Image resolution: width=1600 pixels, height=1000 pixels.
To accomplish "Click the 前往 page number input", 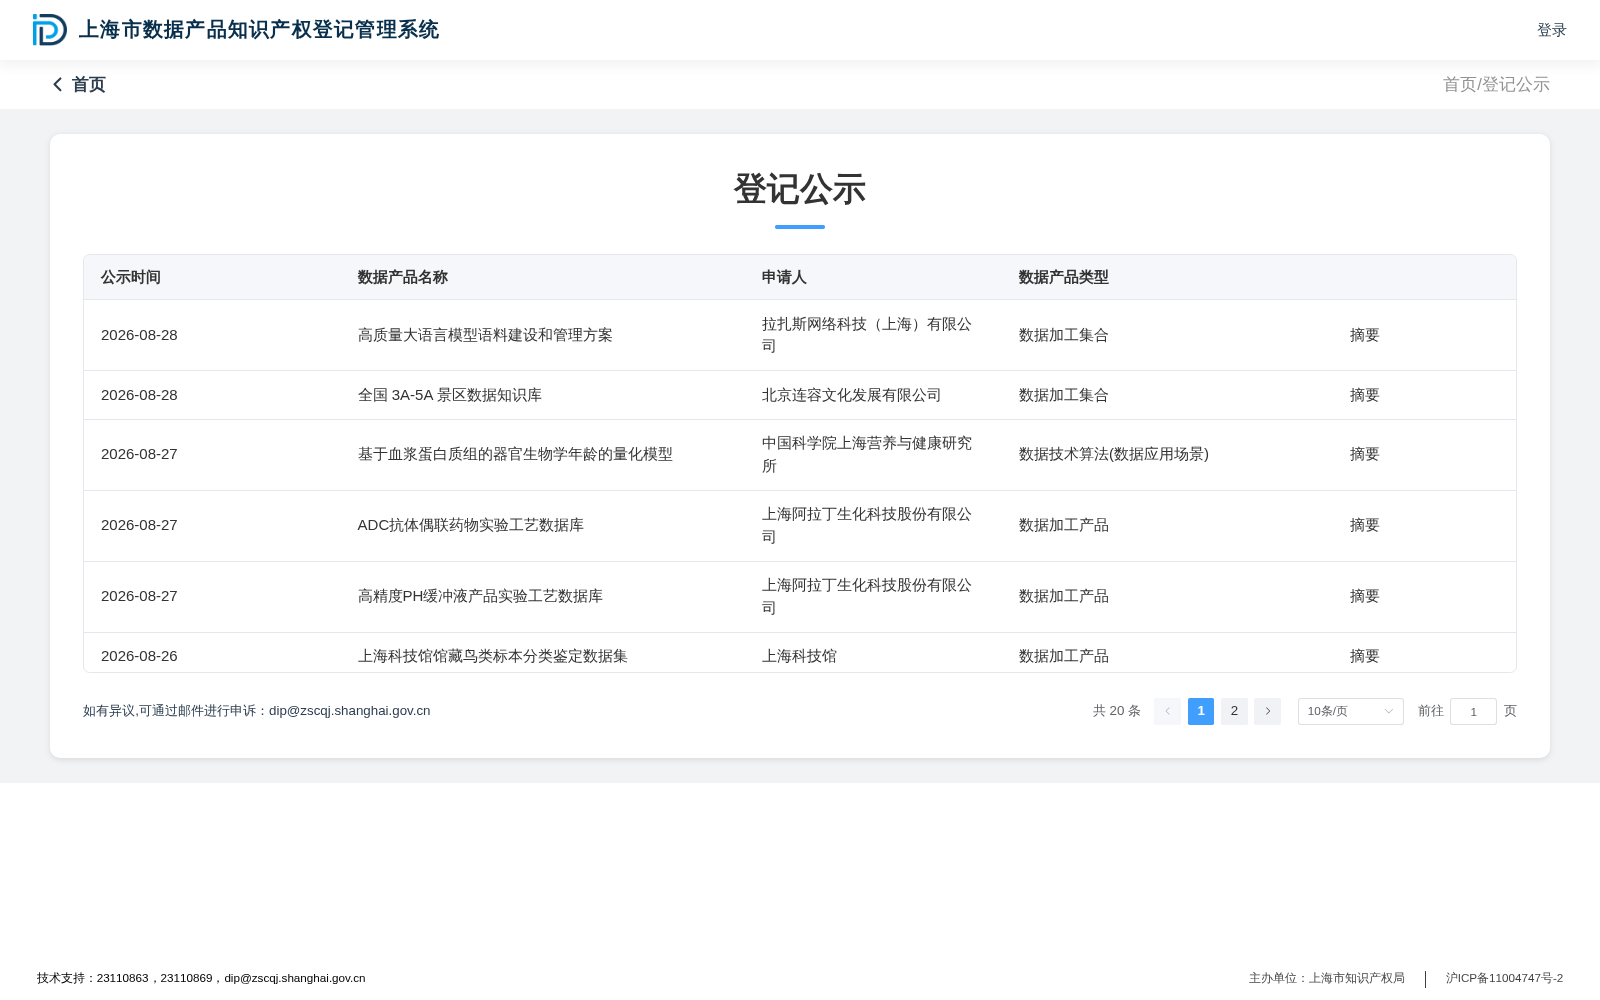I will click(1473, 711).
